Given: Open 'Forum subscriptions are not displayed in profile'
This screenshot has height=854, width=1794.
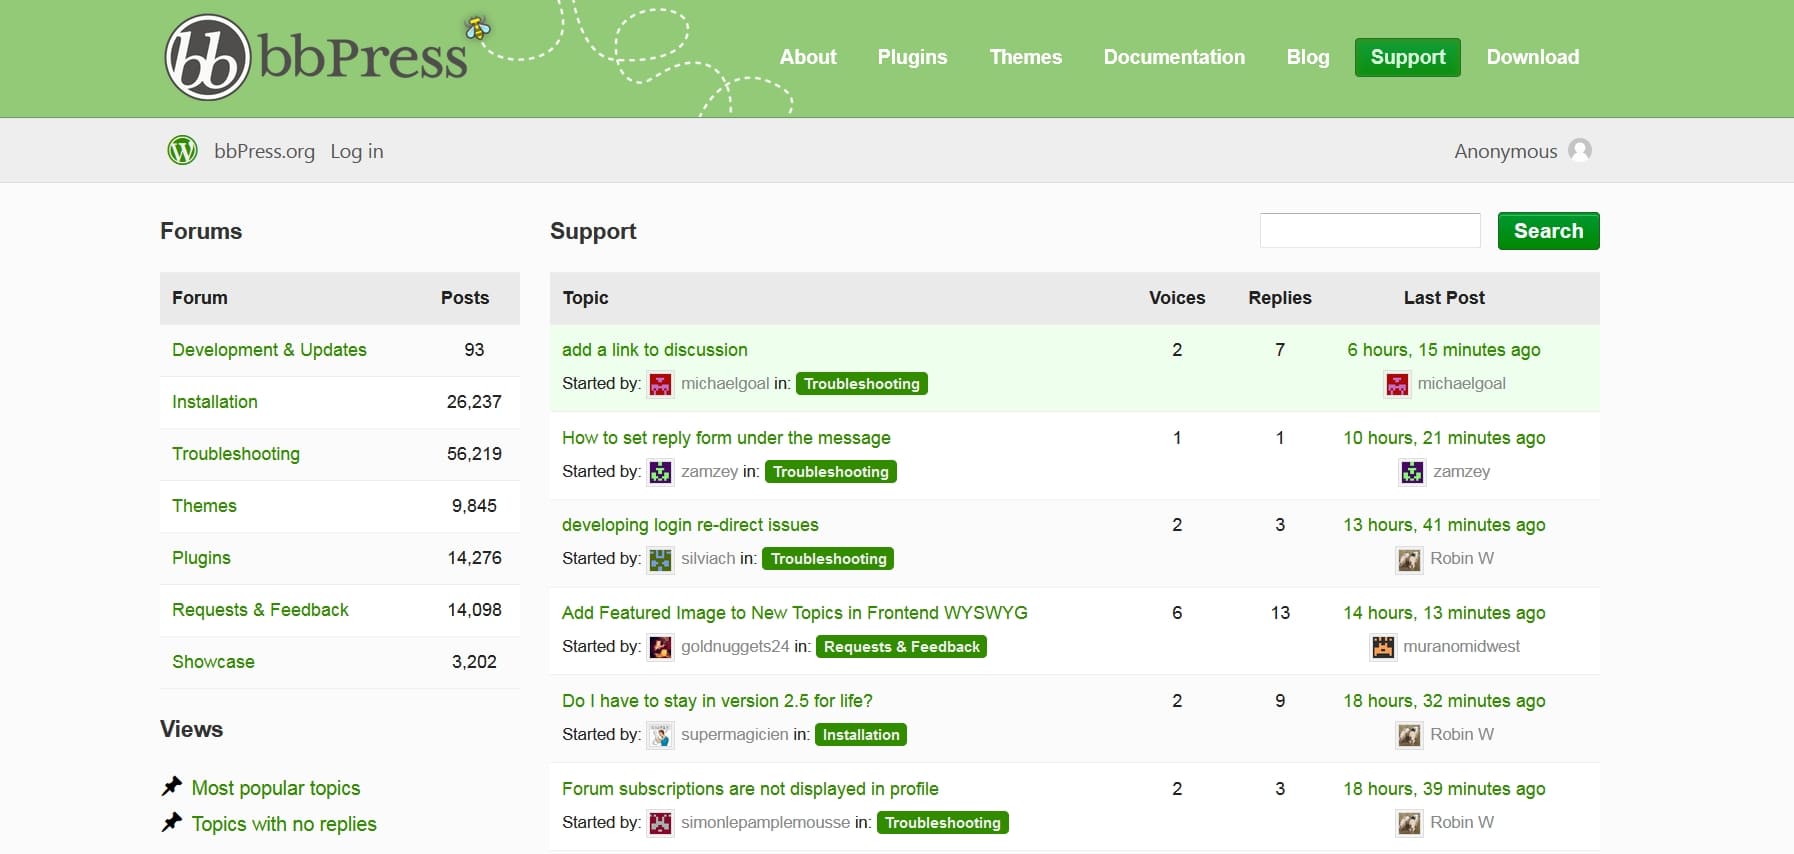Looking at the screenshot, I should click(750, 789).
